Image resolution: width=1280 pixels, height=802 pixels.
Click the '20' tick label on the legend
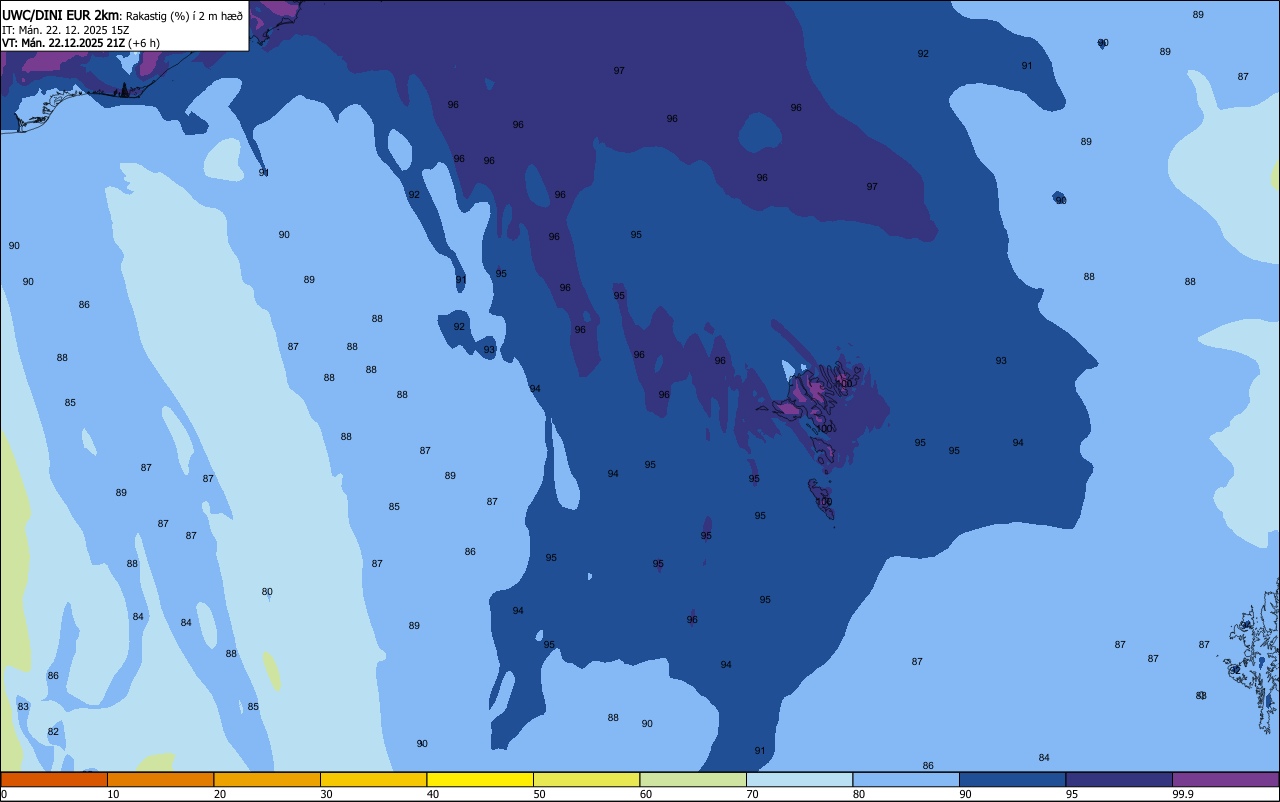pyautogui.click(x=220, y=794)
